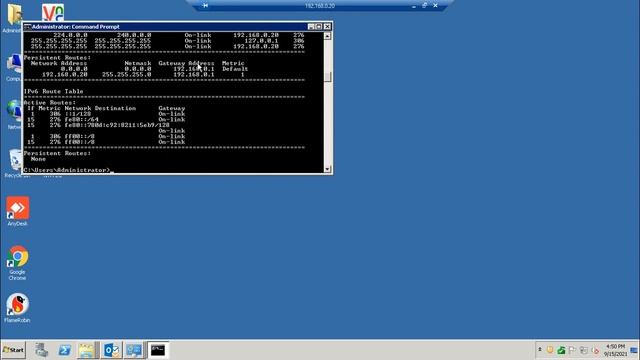Open the Network desktop icon

15,114
